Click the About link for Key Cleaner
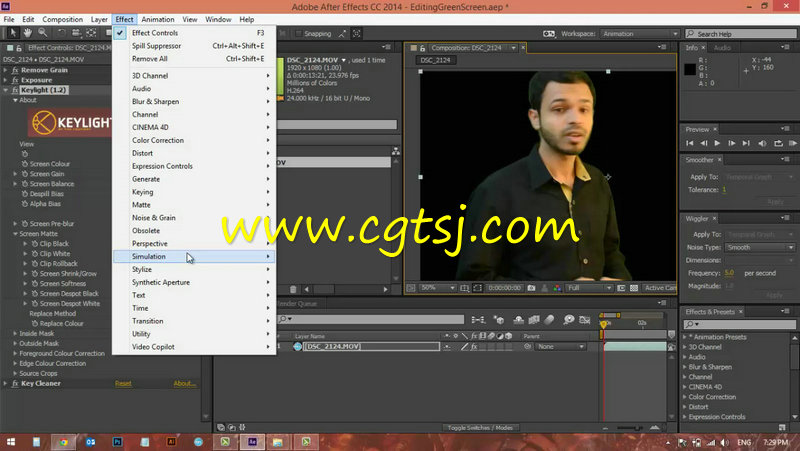The width and height of the screenshot is (800, 451). tap(184, 384)
